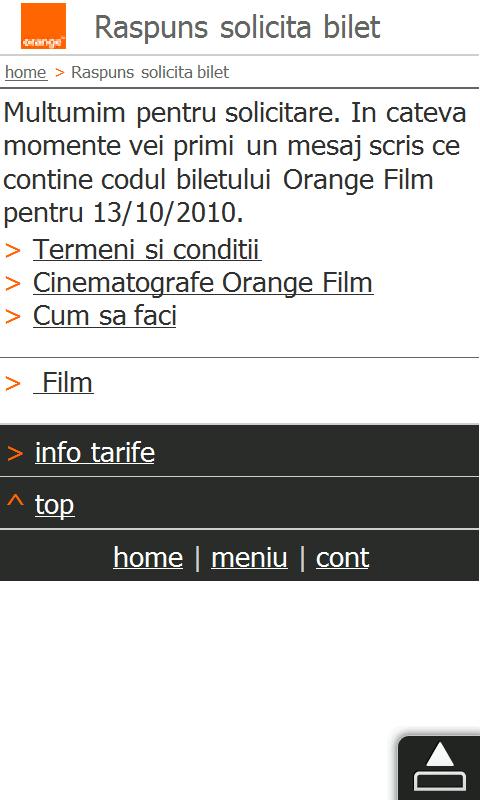
Task: Go to home via breadcrumb link
Action: pos(26,72)
